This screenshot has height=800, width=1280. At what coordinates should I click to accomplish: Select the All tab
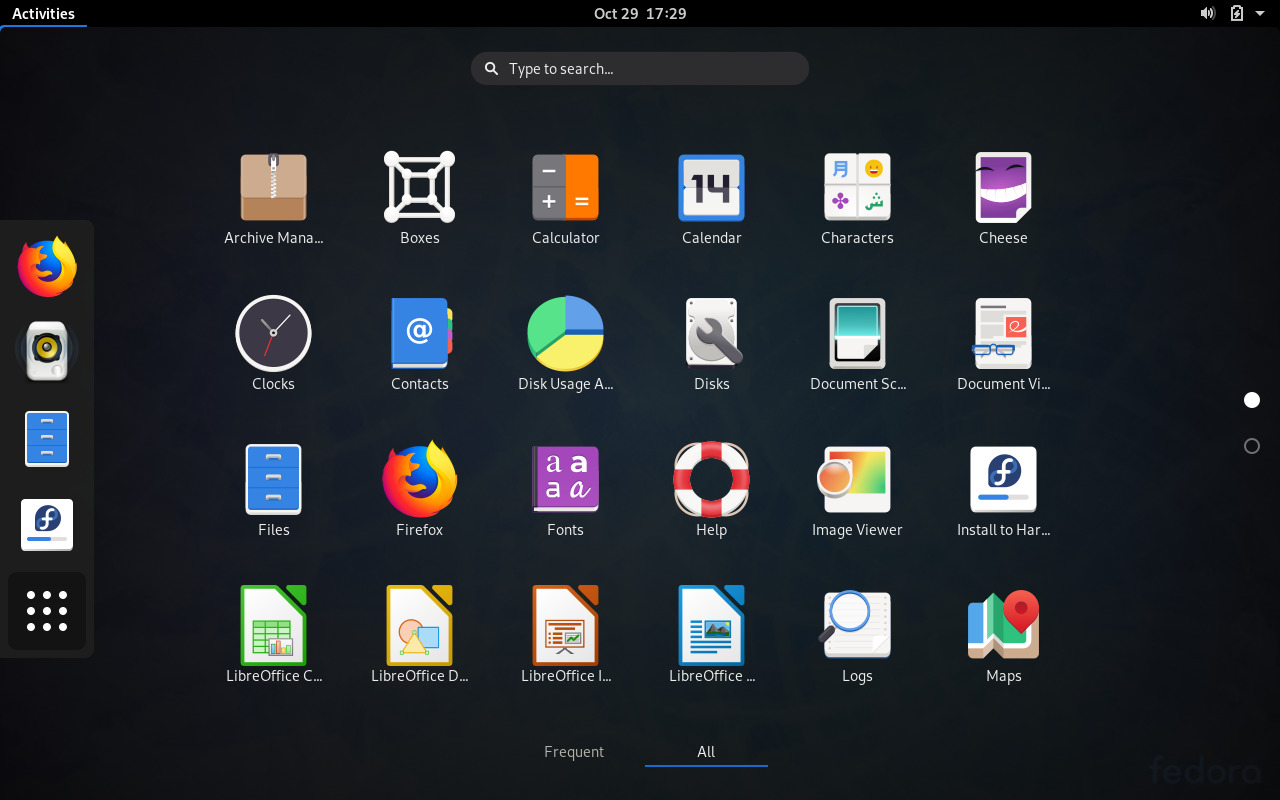(705, 751)
